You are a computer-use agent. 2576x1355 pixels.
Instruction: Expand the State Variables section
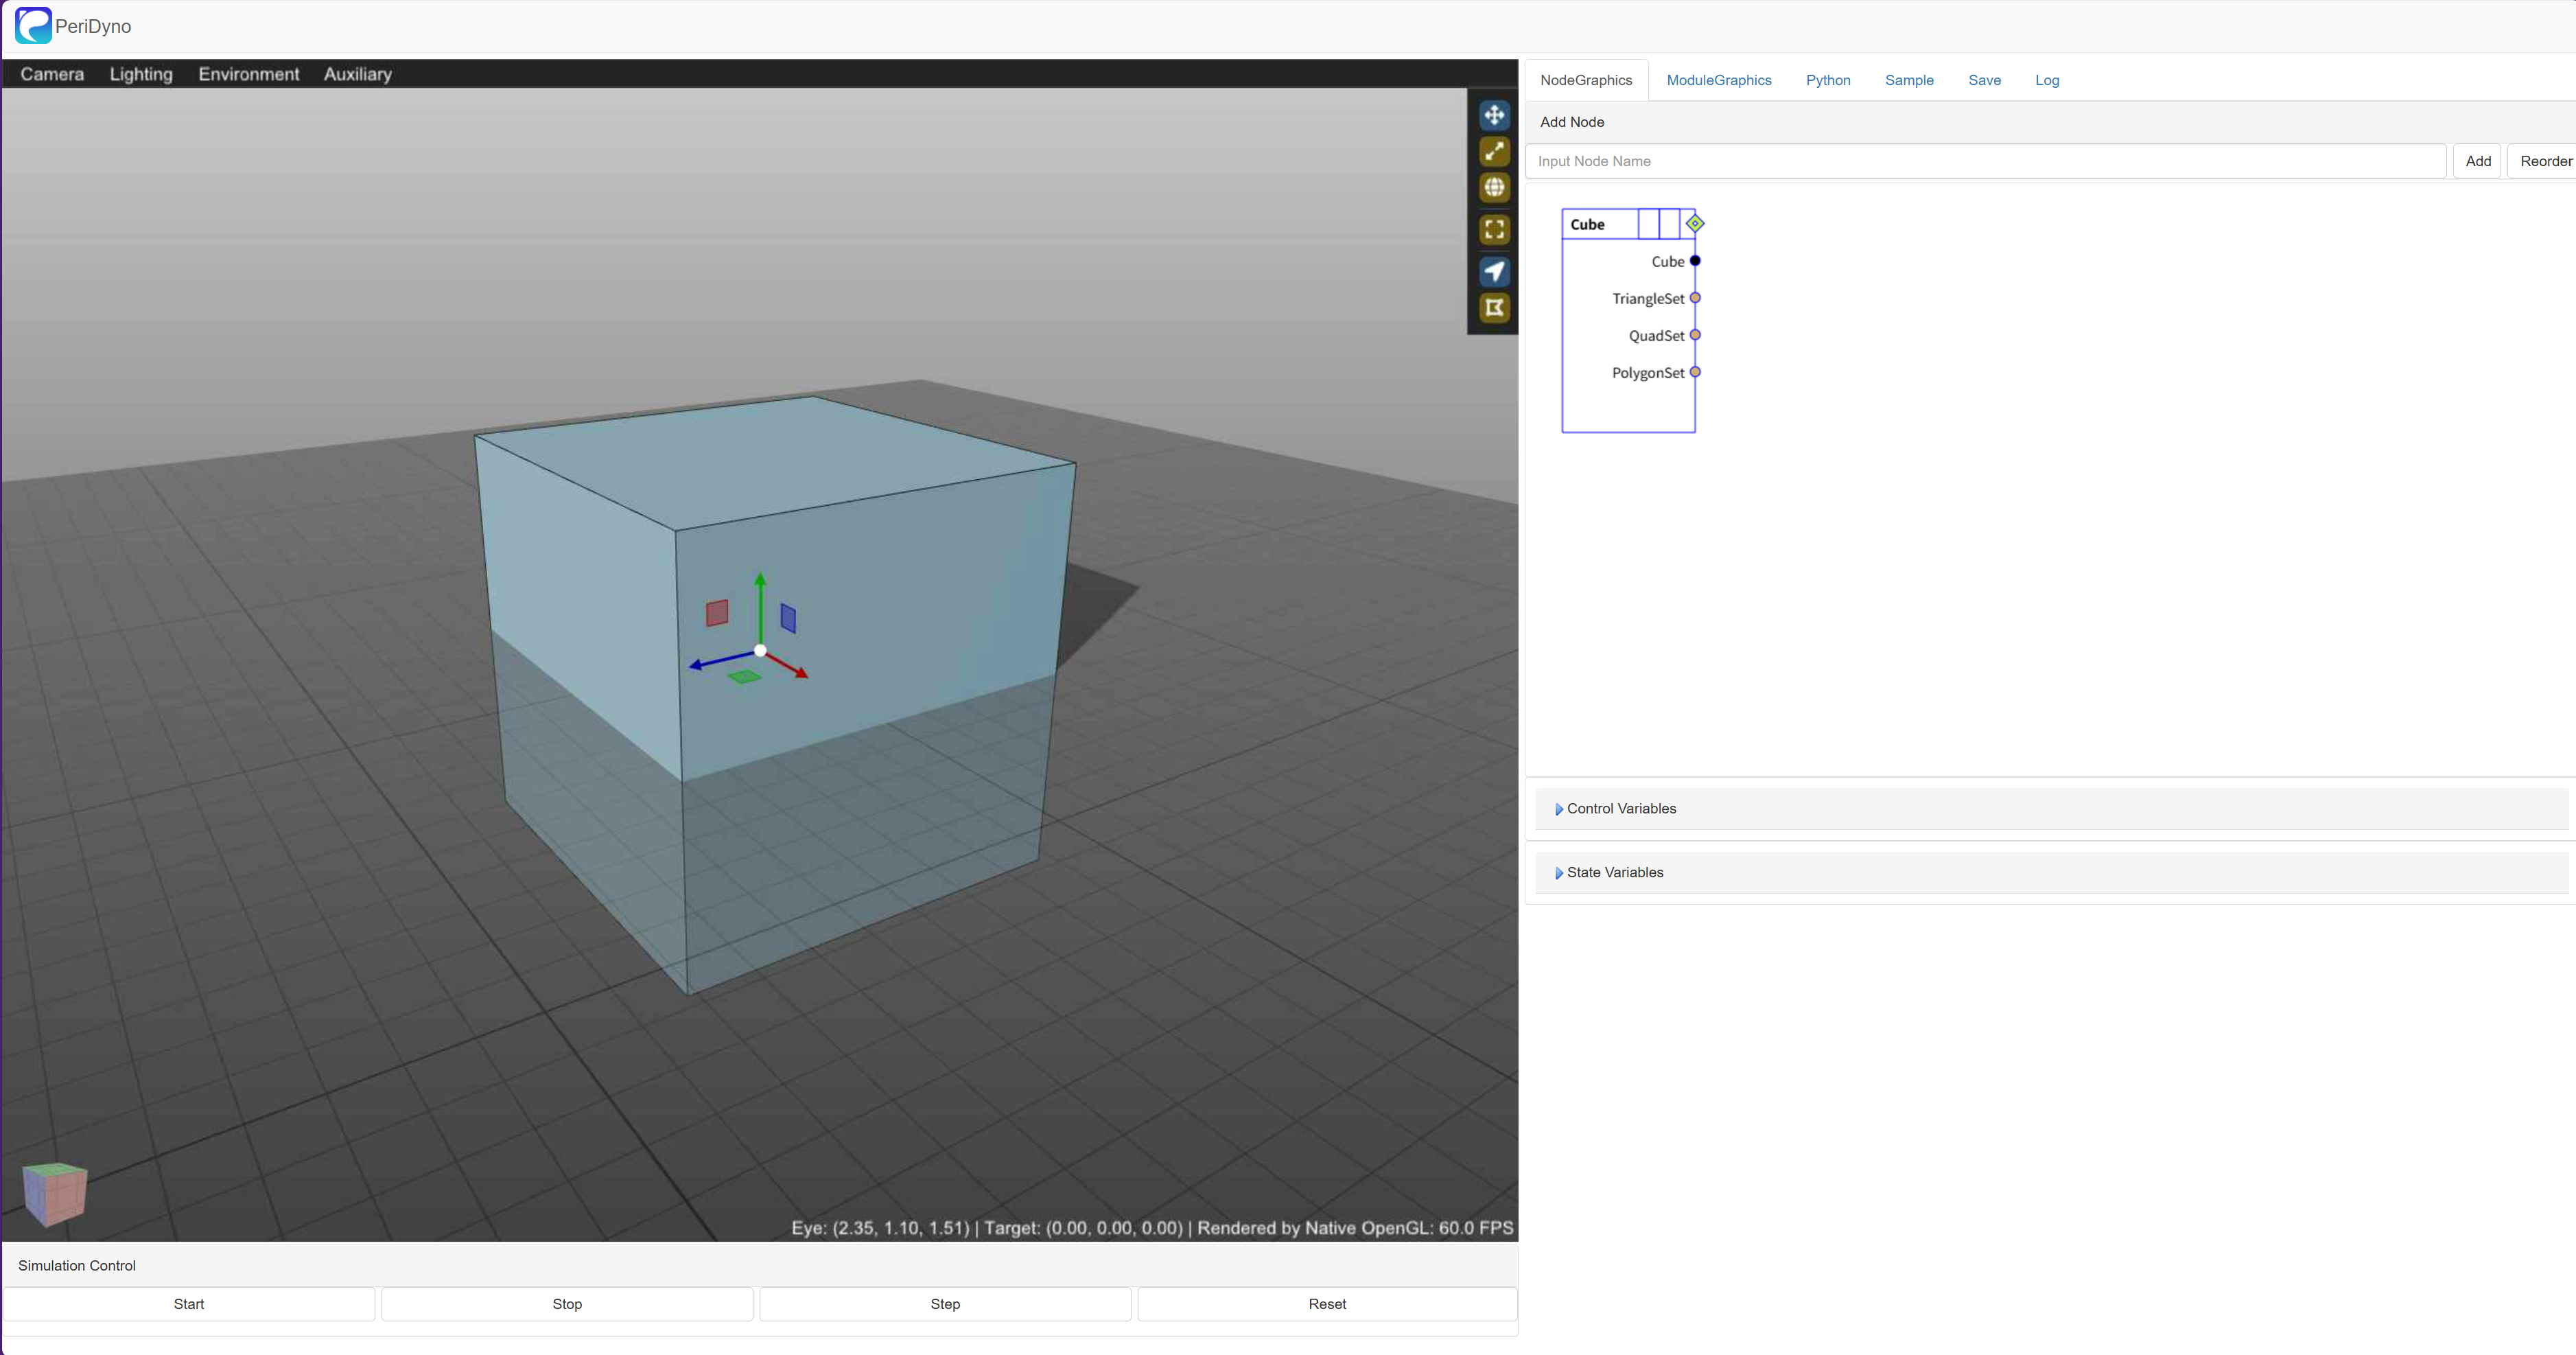[x=2051, y=873]
